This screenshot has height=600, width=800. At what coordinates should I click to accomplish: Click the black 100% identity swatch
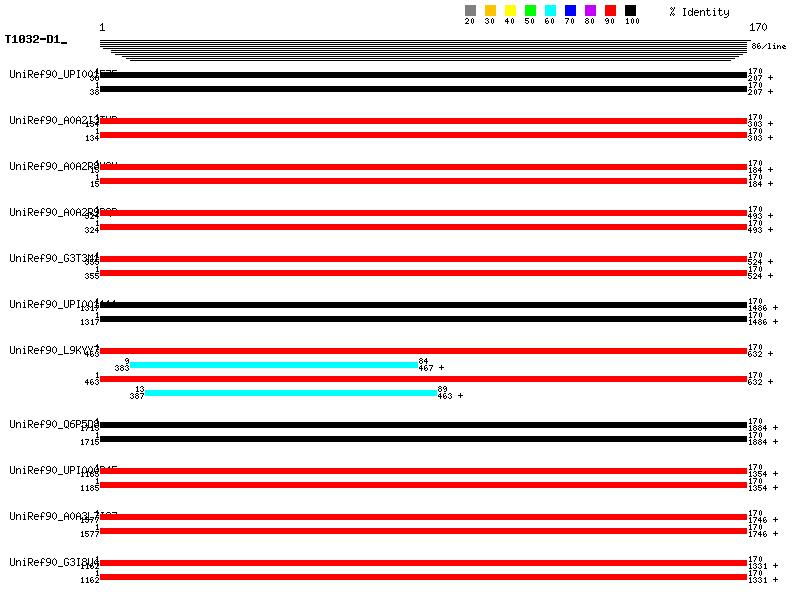tap(630, 10)
